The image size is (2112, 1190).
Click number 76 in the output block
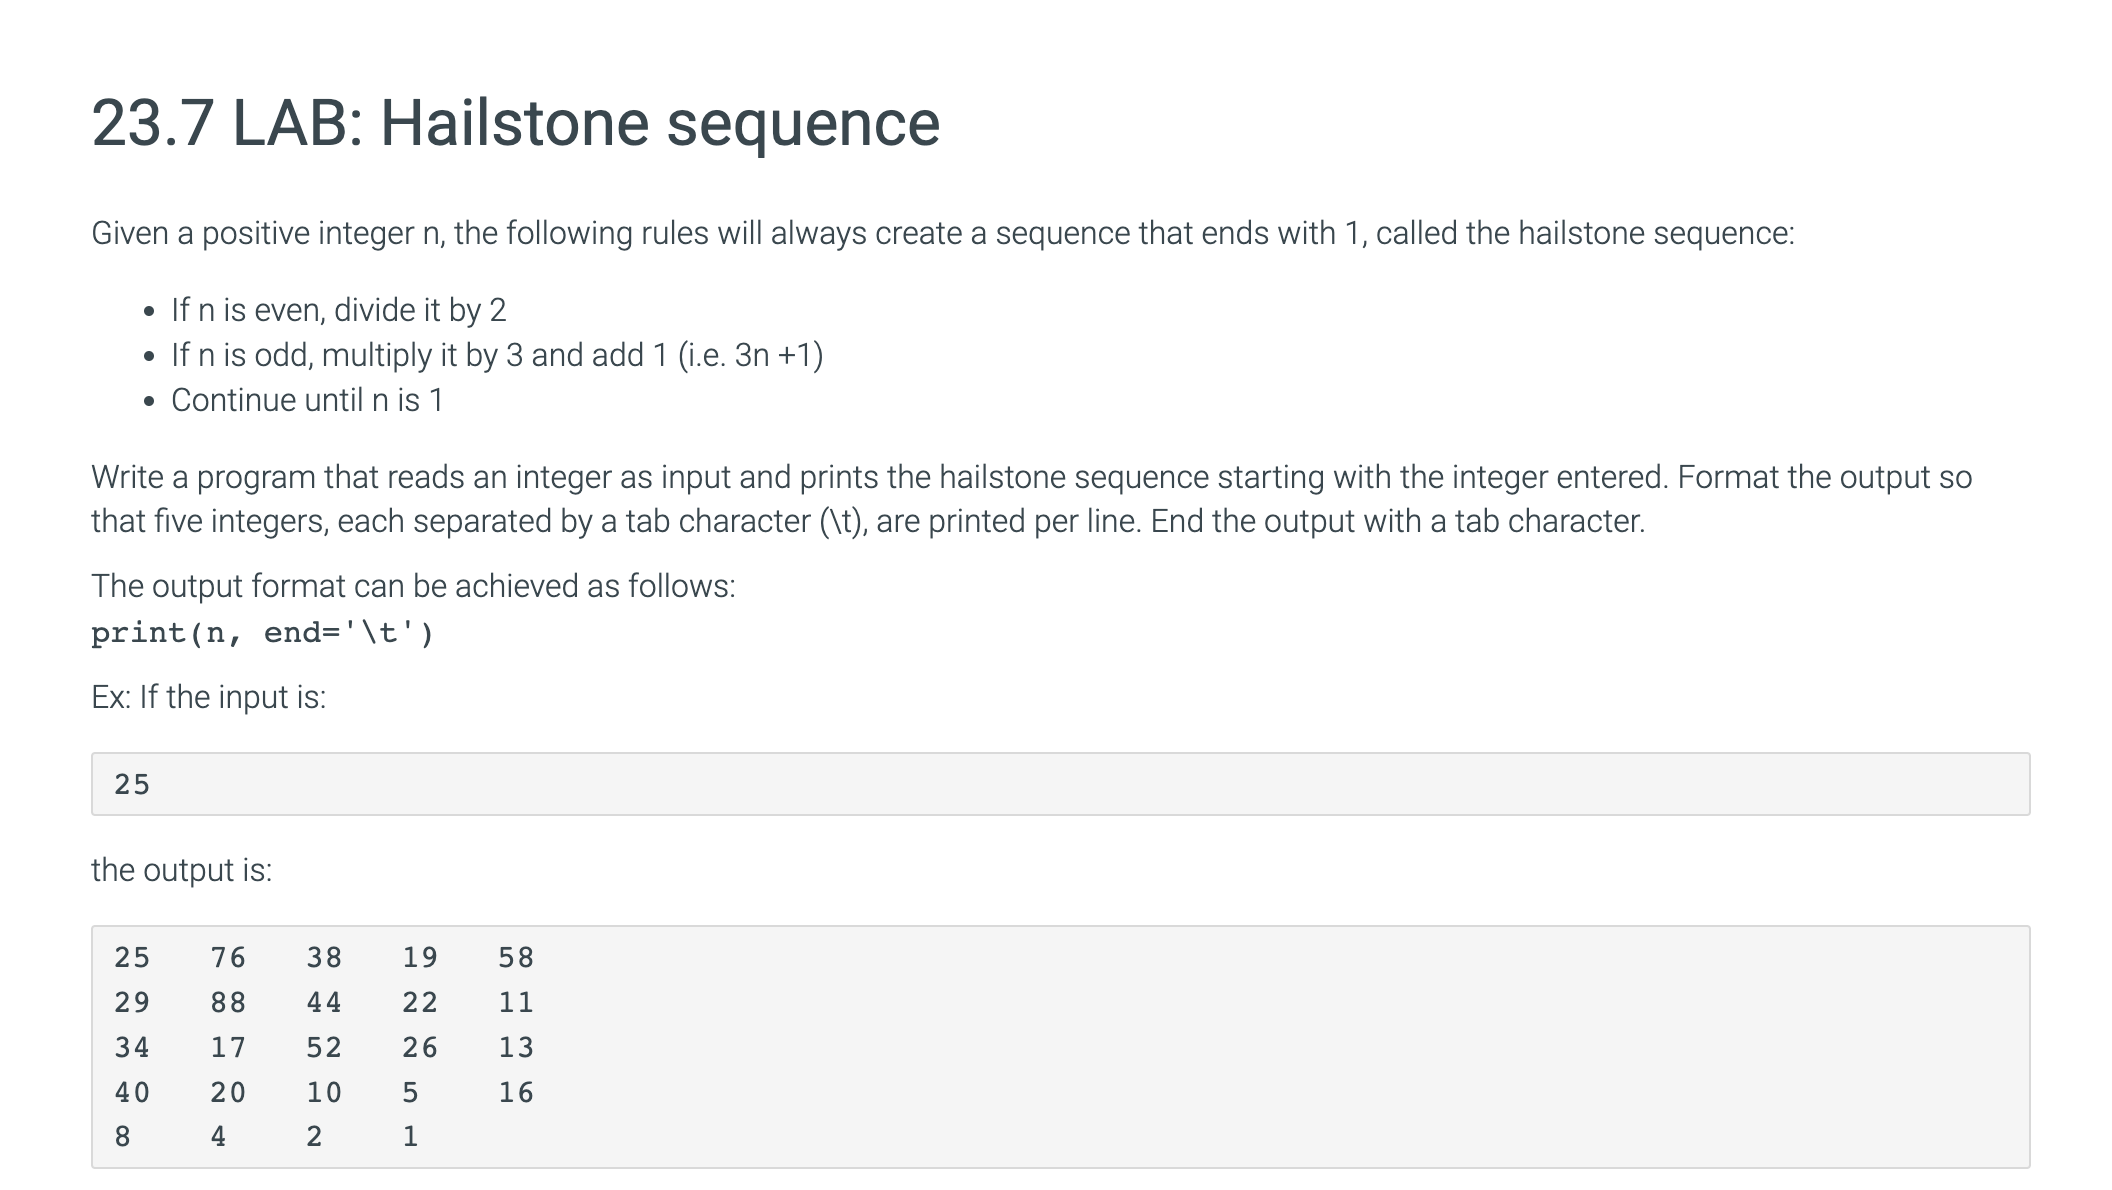coord(228,958)
